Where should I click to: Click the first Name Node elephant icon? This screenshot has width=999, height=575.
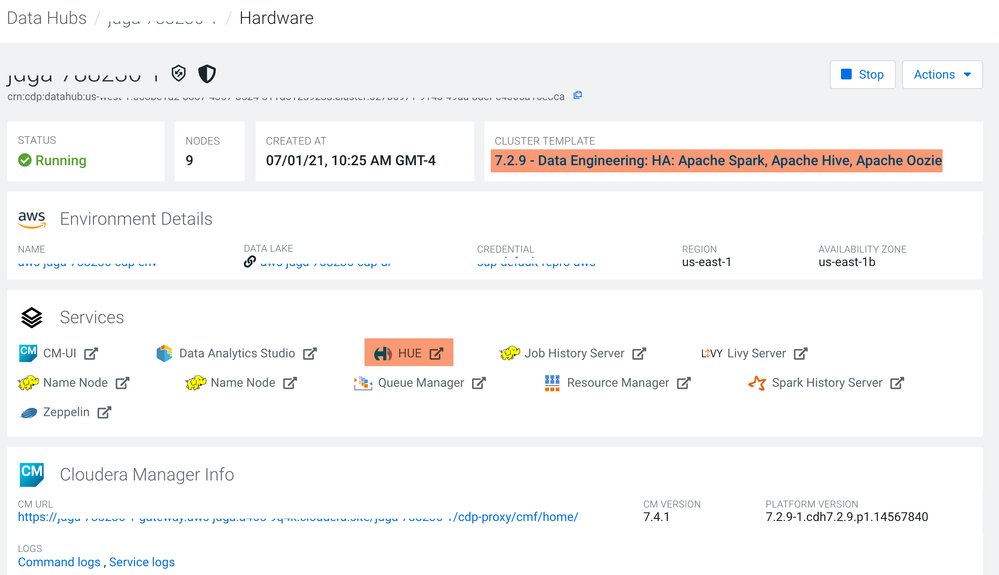pyautogui.click(x=28, y=383)
